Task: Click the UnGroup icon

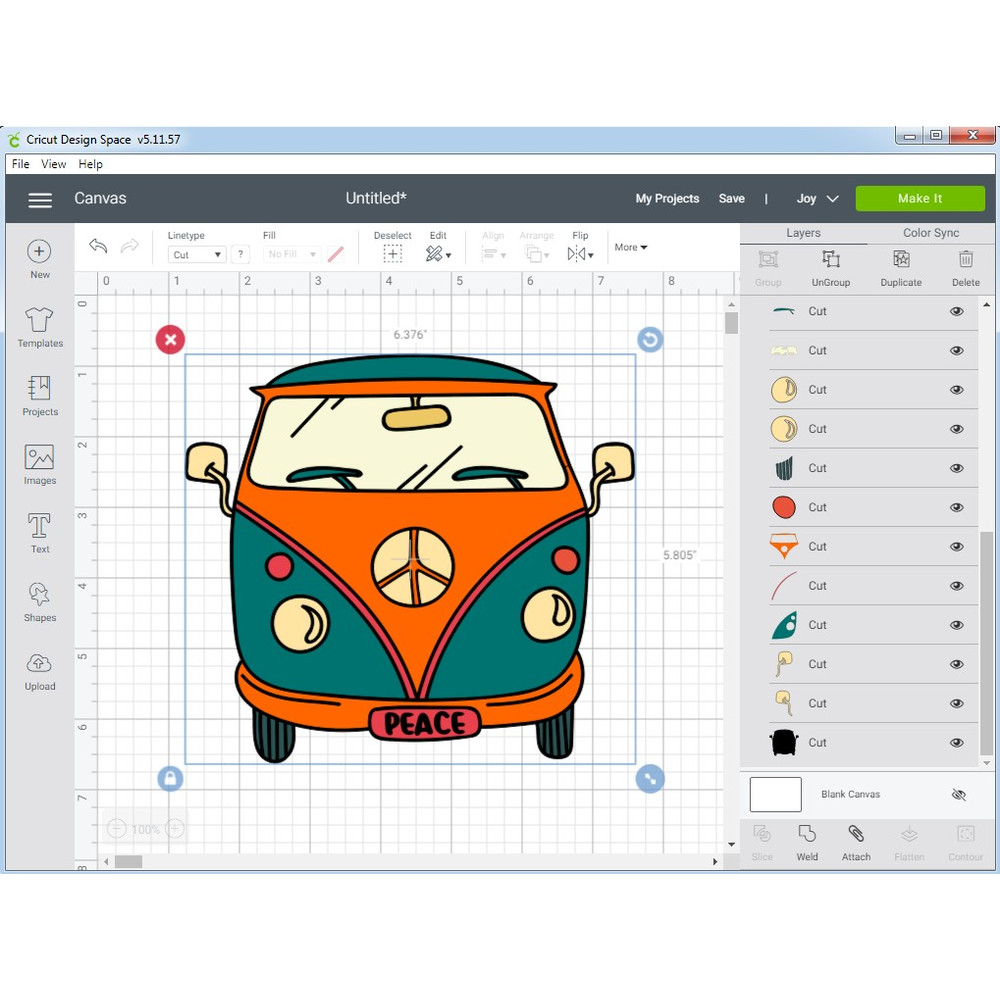Action: (x=830, y=267)
